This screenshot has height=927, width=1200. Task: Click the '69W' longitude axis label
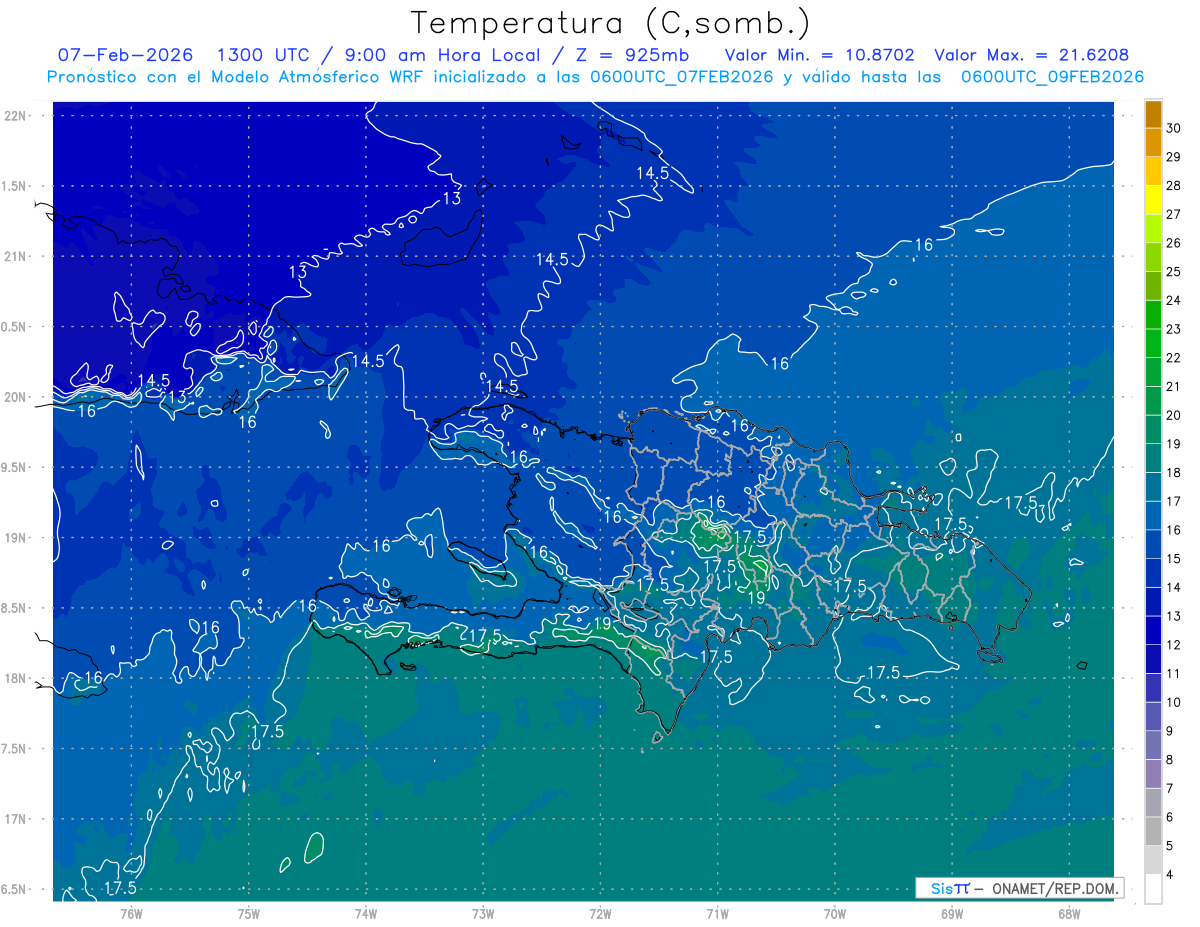(x=951, y=913)
